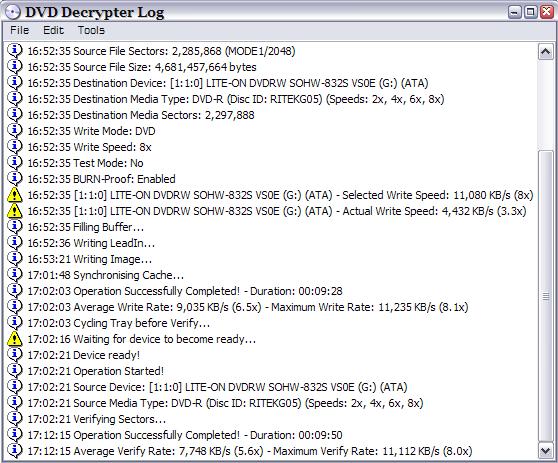Screen dimensions: 558x463
Task: Click info icon beside Writing LeadIn entry
Action: tap(15, 243)
